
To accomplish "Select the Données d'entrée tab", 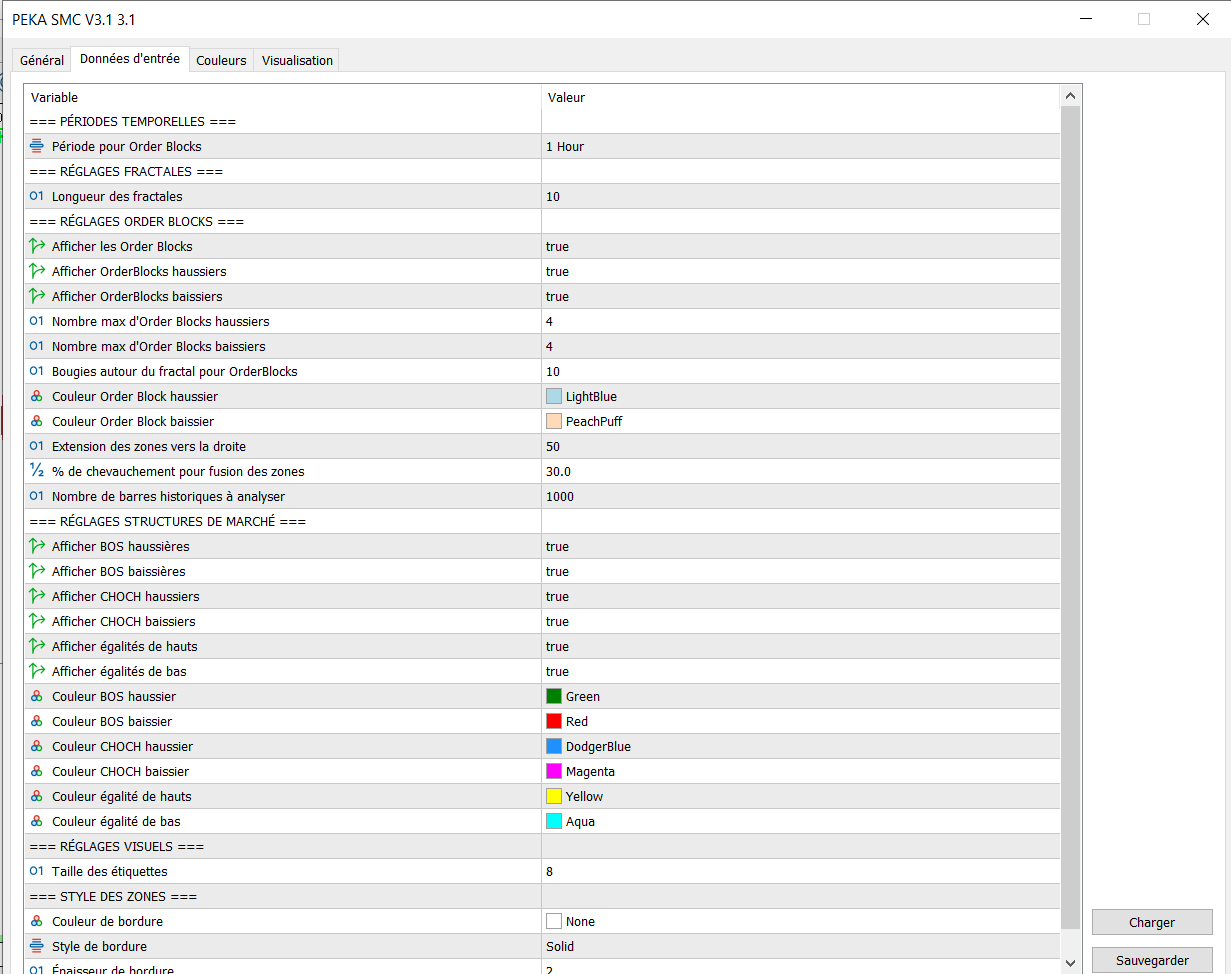I will (x=130, y=59).
